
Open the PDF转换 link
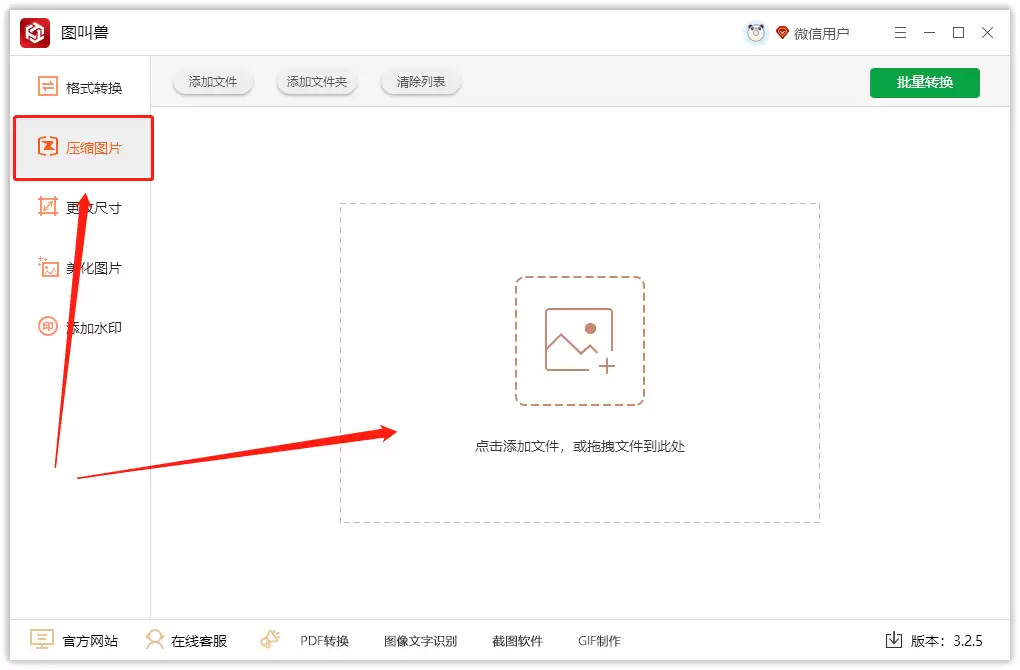pos(325,641)
